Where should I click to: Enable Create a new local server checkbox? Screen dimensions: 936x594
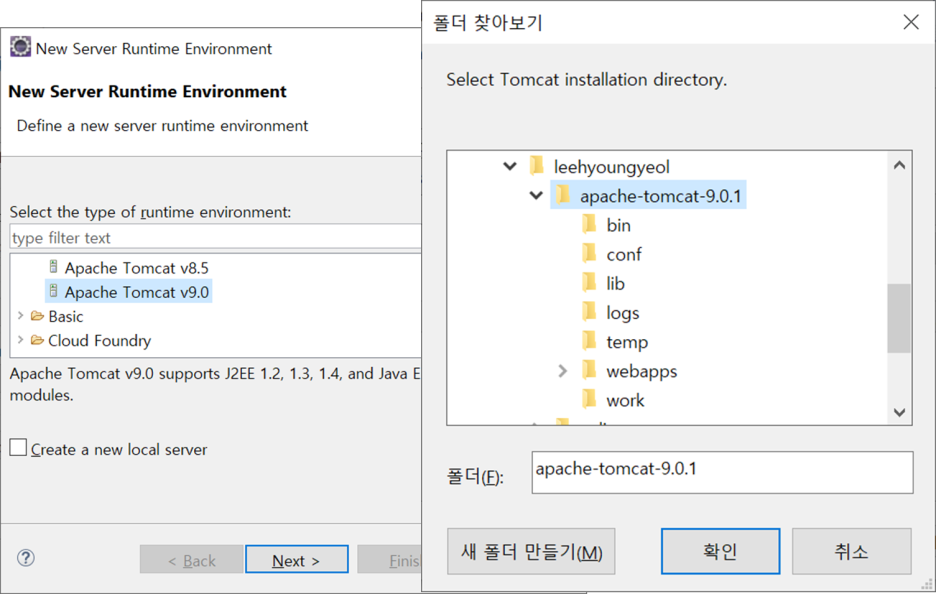pyautogui.click(x=18, y=447)
